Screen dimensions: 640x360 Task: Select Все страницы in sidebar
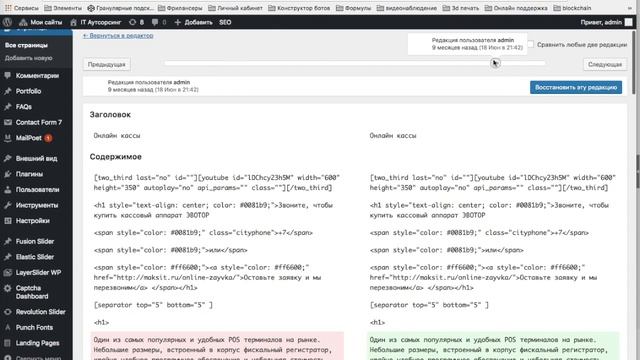(x=26, y=45)
